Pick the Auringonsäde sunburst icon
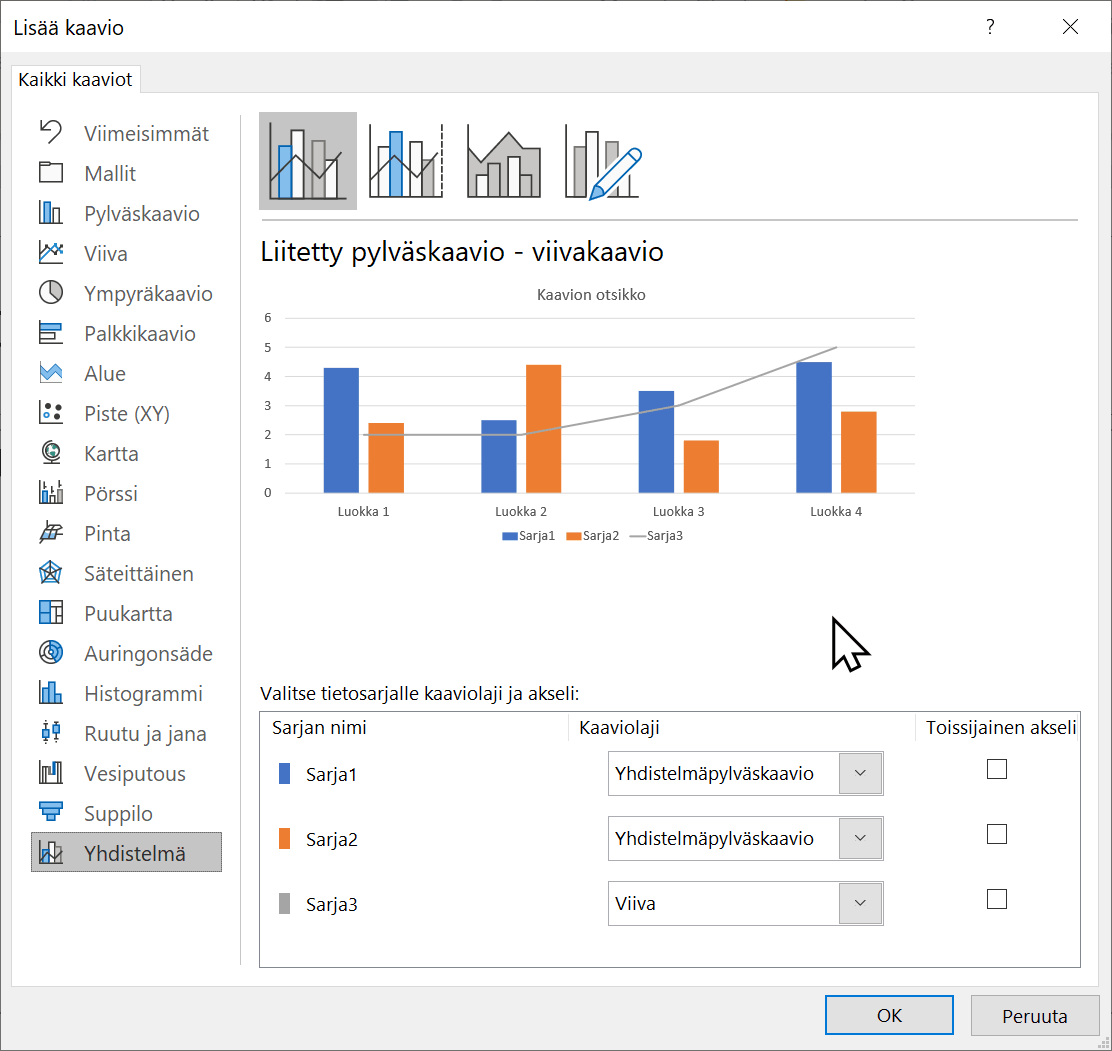This screenshot has width=1112, height=1051. pyautogui.click(x=50, y=652)
